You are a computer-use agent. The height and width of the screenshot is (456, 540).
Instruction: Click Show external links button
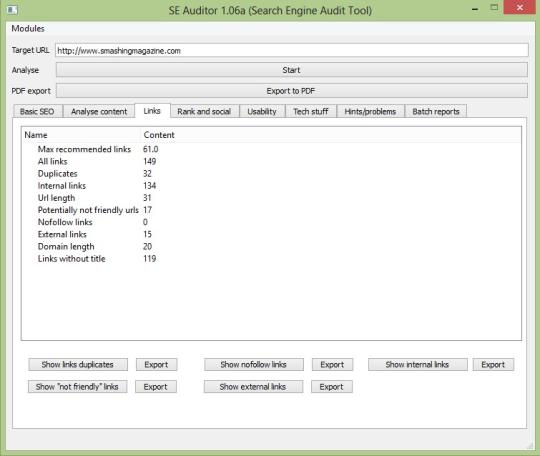[x=253, y=386]
